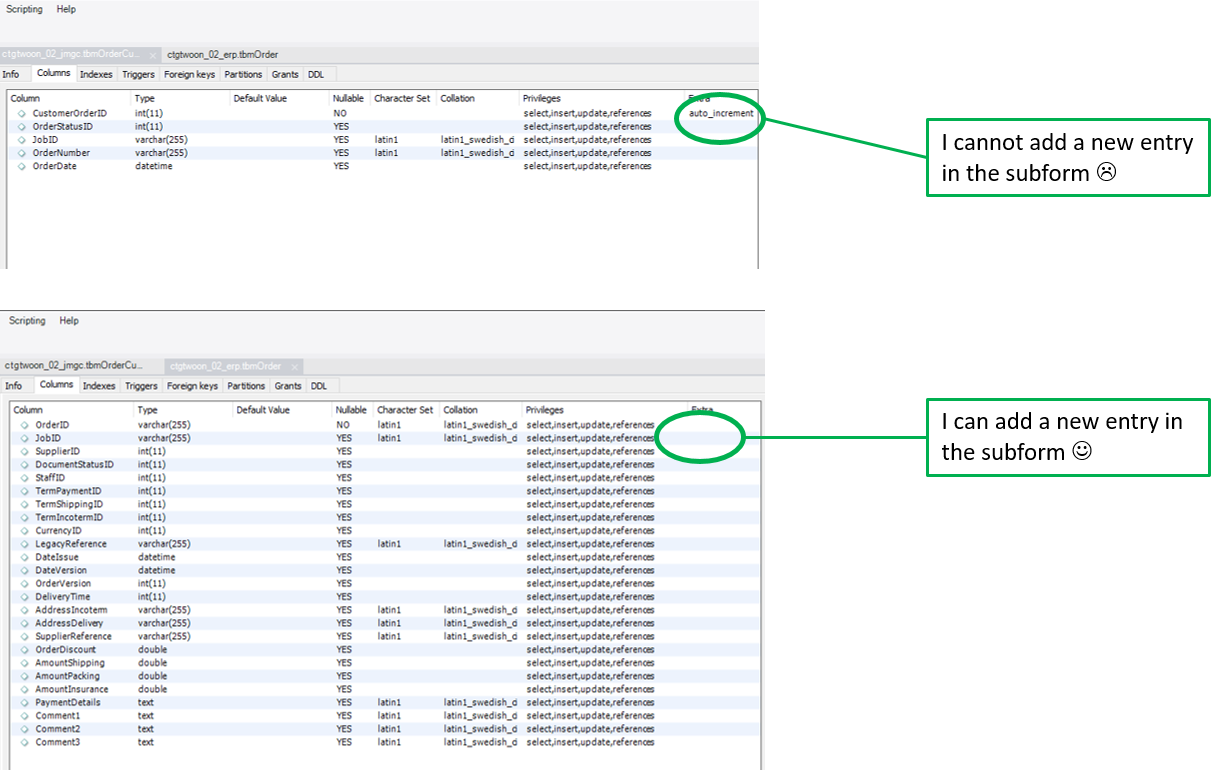Click SupplierReference column diamond icon

tap(25, 636)
